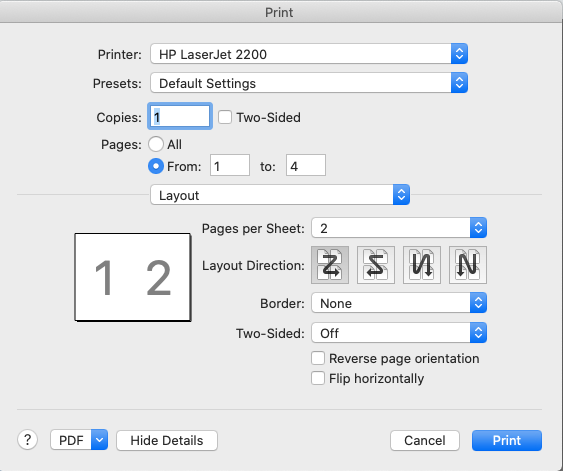
Task: Check the Flip horizontally option
Action: (318, 378)
